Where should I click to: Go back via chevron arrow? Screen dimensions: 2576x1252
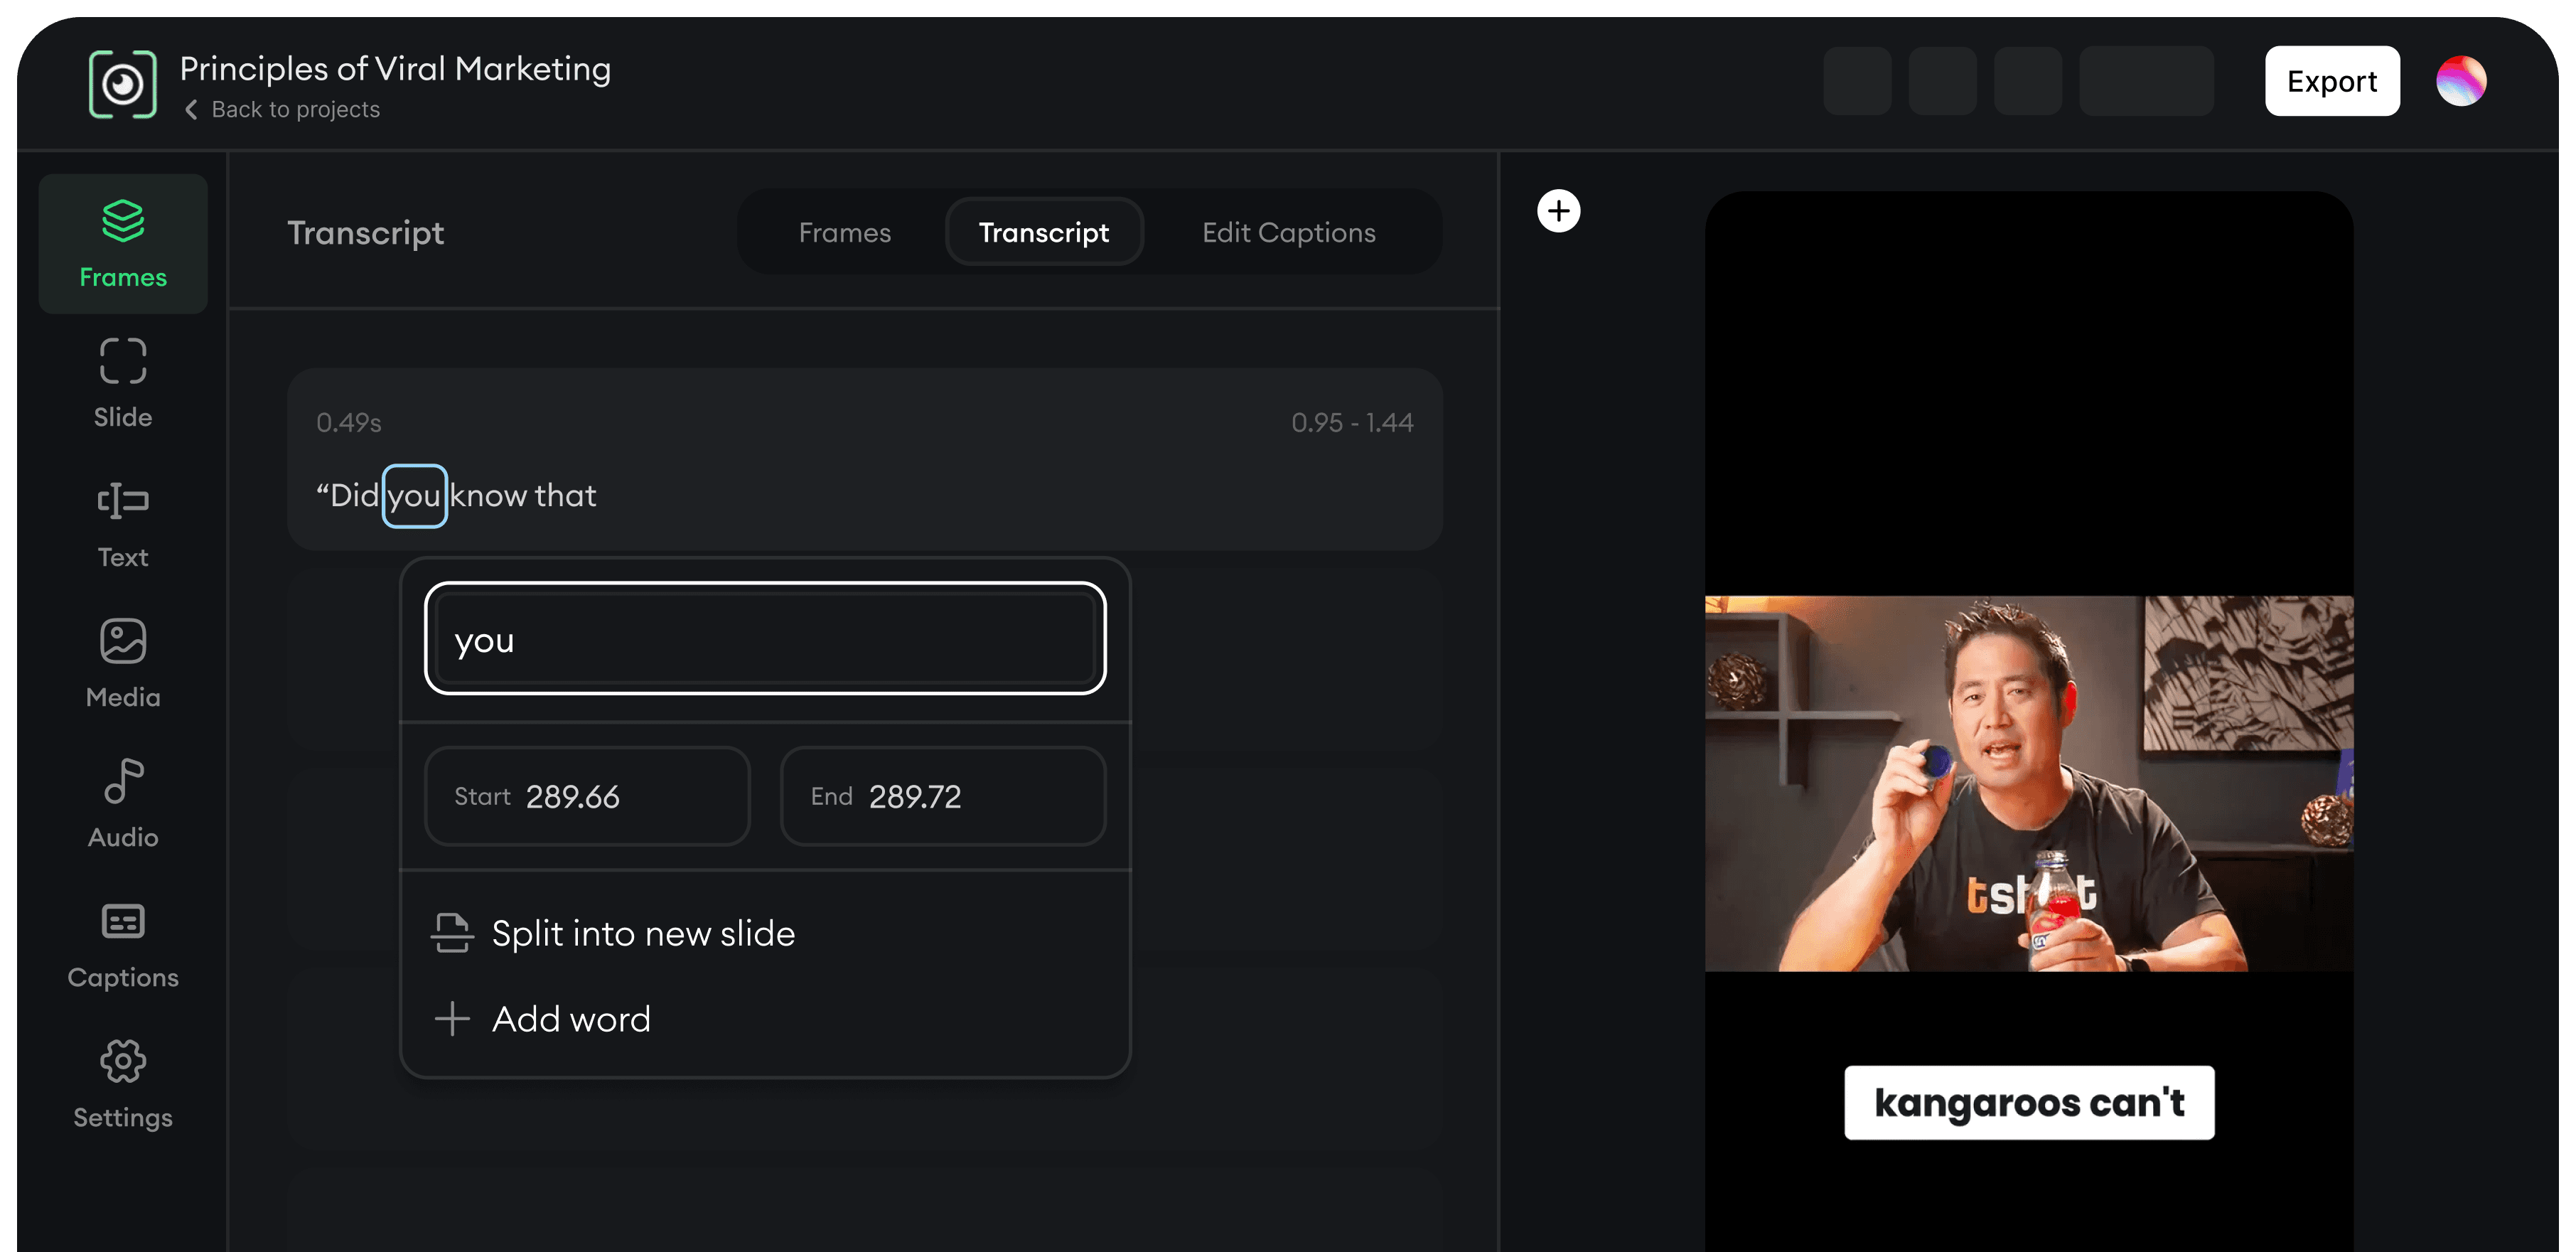[x=191, y=109]
